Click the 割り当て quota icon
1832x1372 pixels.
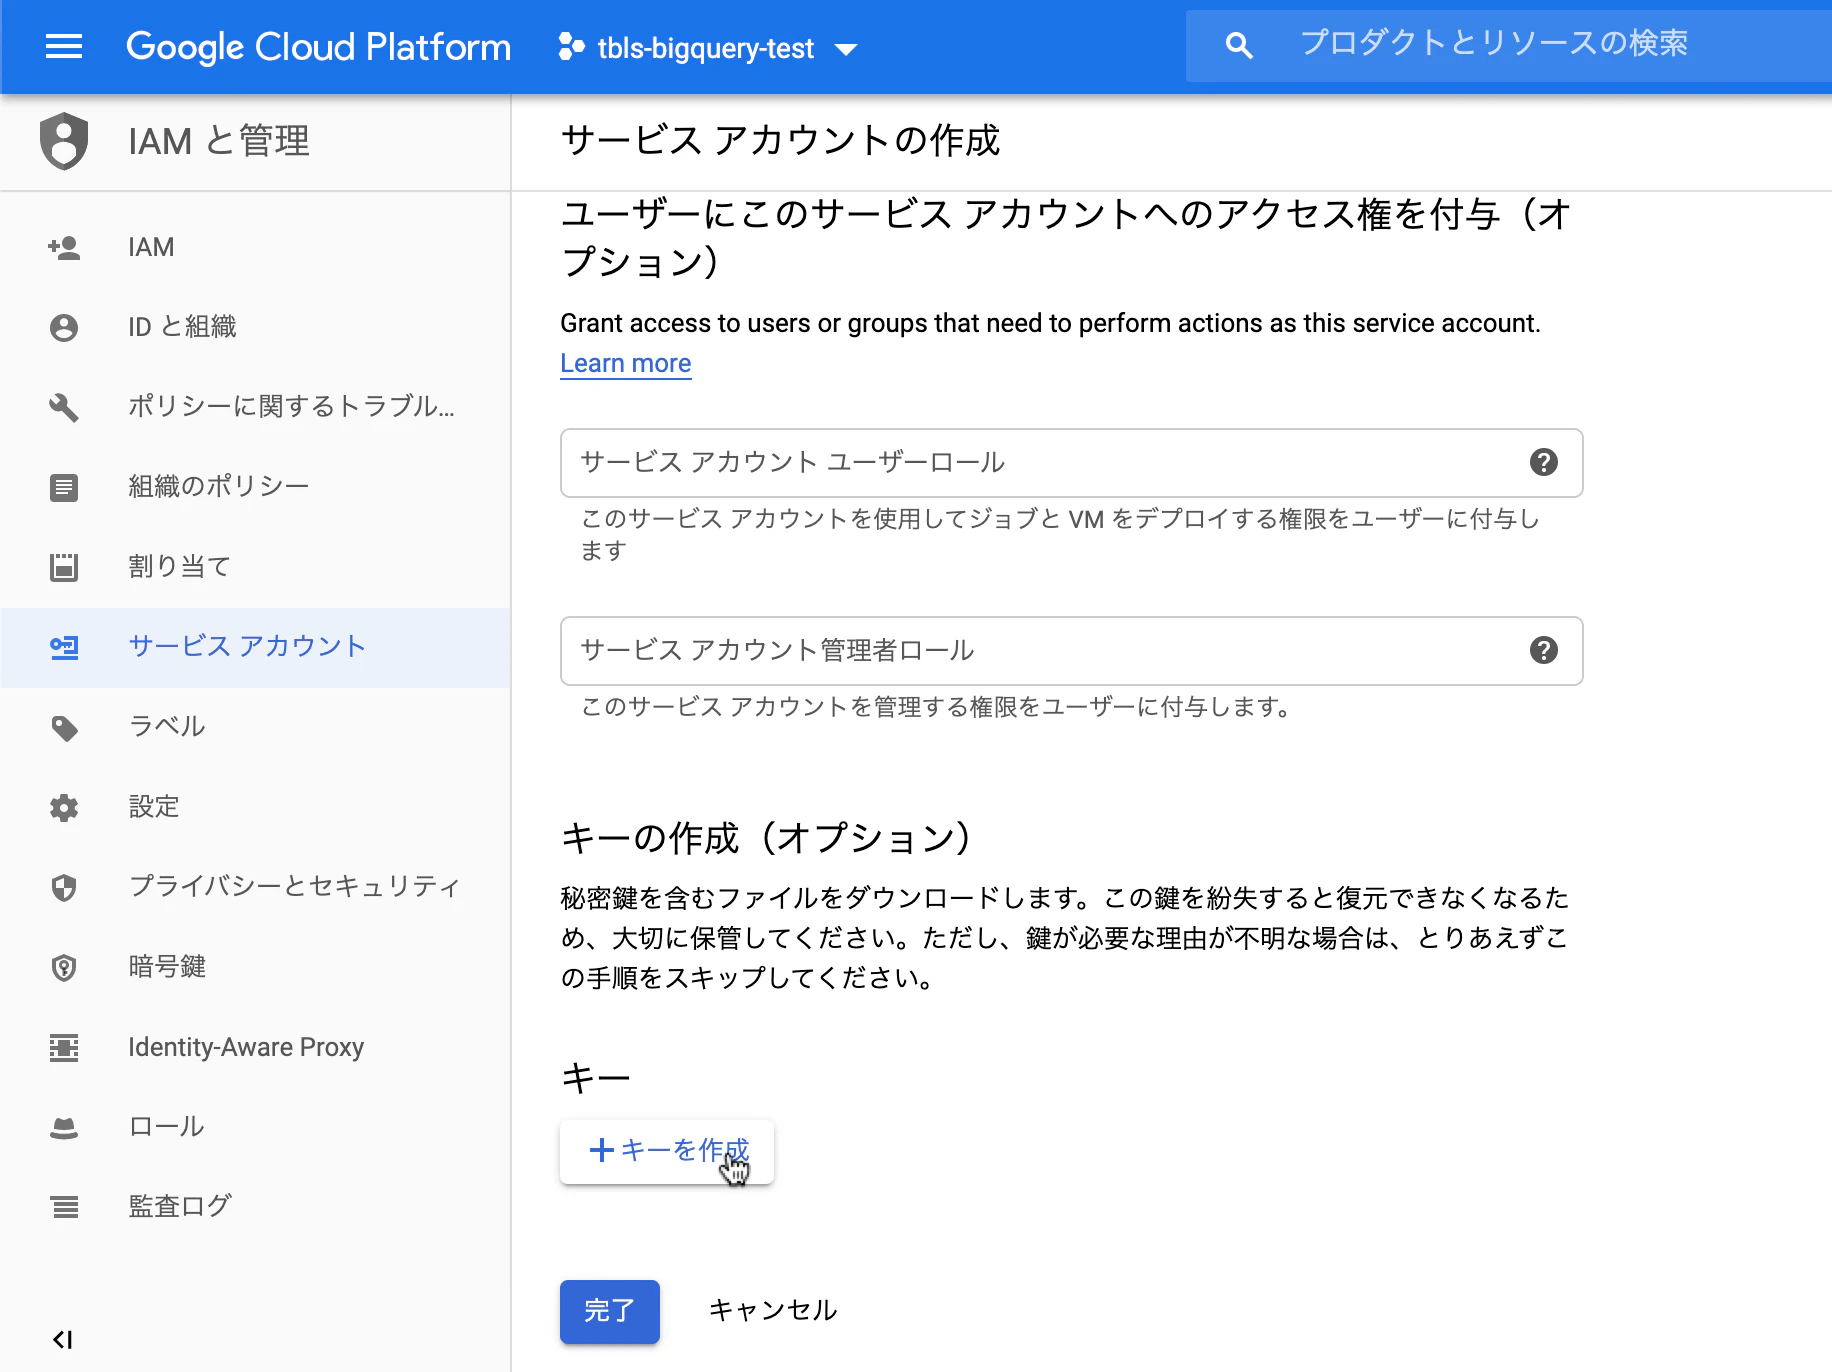click(x=64, y=567)
